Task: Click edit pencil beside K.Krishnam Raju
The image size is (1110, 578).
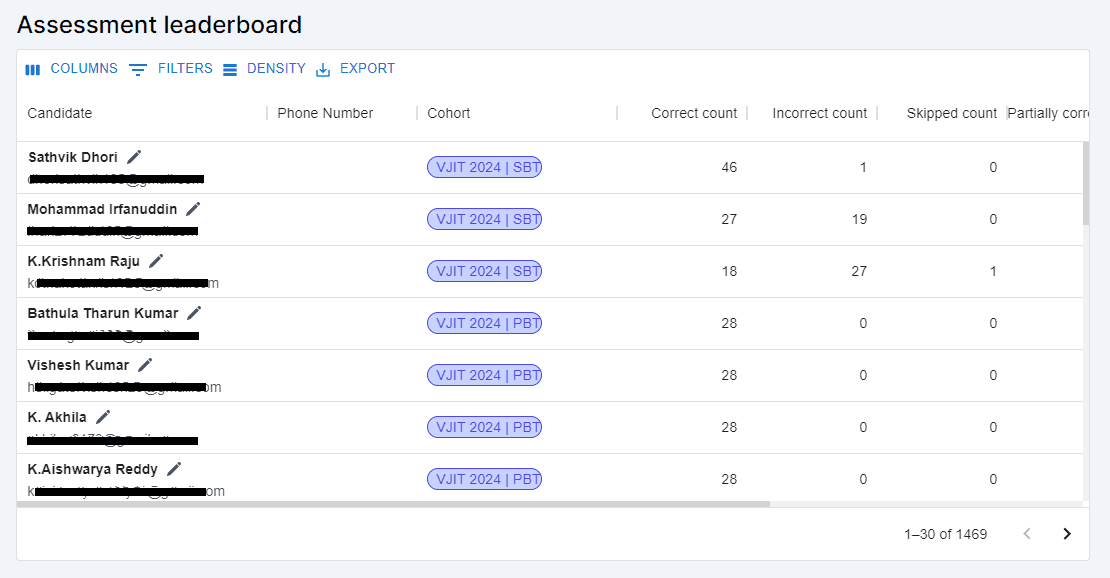Action: point(156,261)
